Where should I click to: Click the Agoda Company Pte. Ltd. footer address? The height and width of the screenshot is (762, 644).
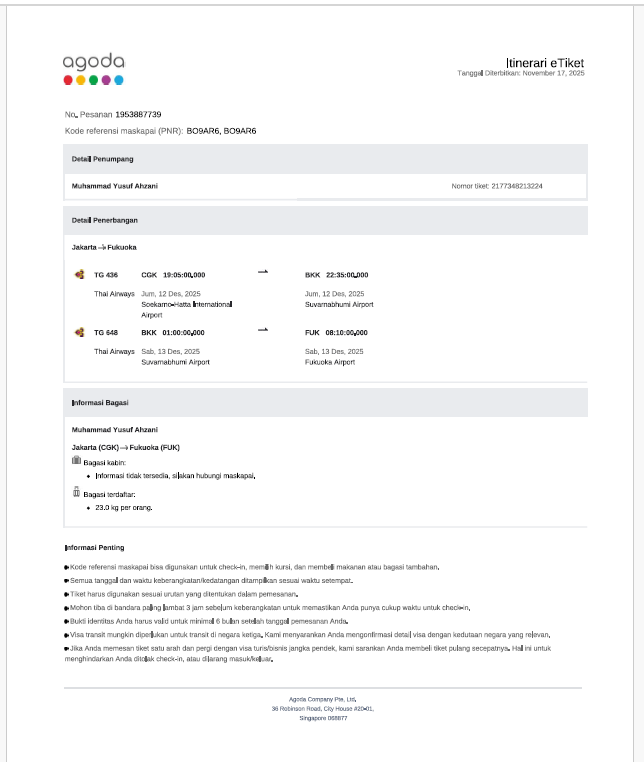(x=322, y=700)
